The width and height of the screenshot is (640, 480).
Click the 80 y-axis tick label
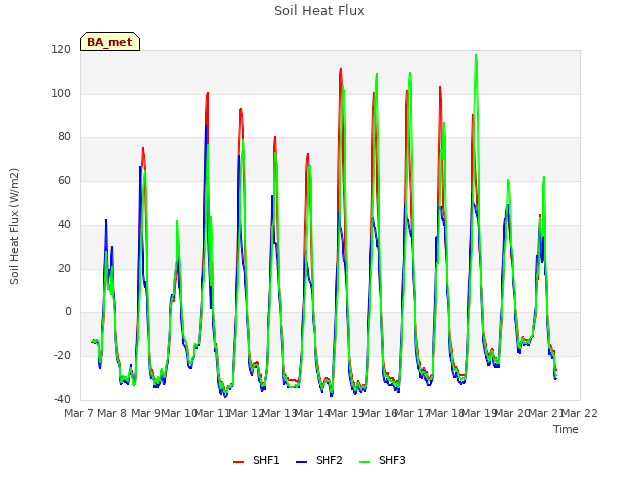point(64,137)
